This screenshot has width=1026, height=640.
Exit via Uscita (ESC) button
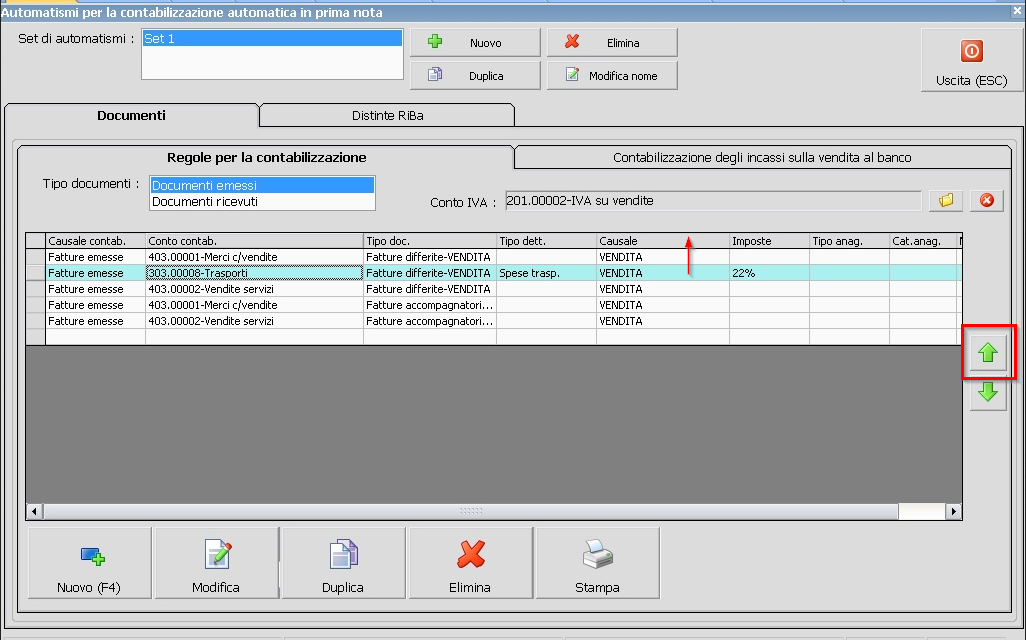tap(971, 61)
